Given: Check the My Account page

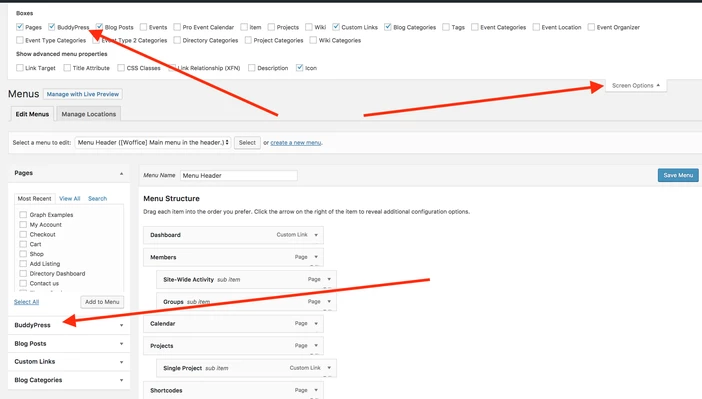Looking at the screenshot, I should tap(23, 224).
